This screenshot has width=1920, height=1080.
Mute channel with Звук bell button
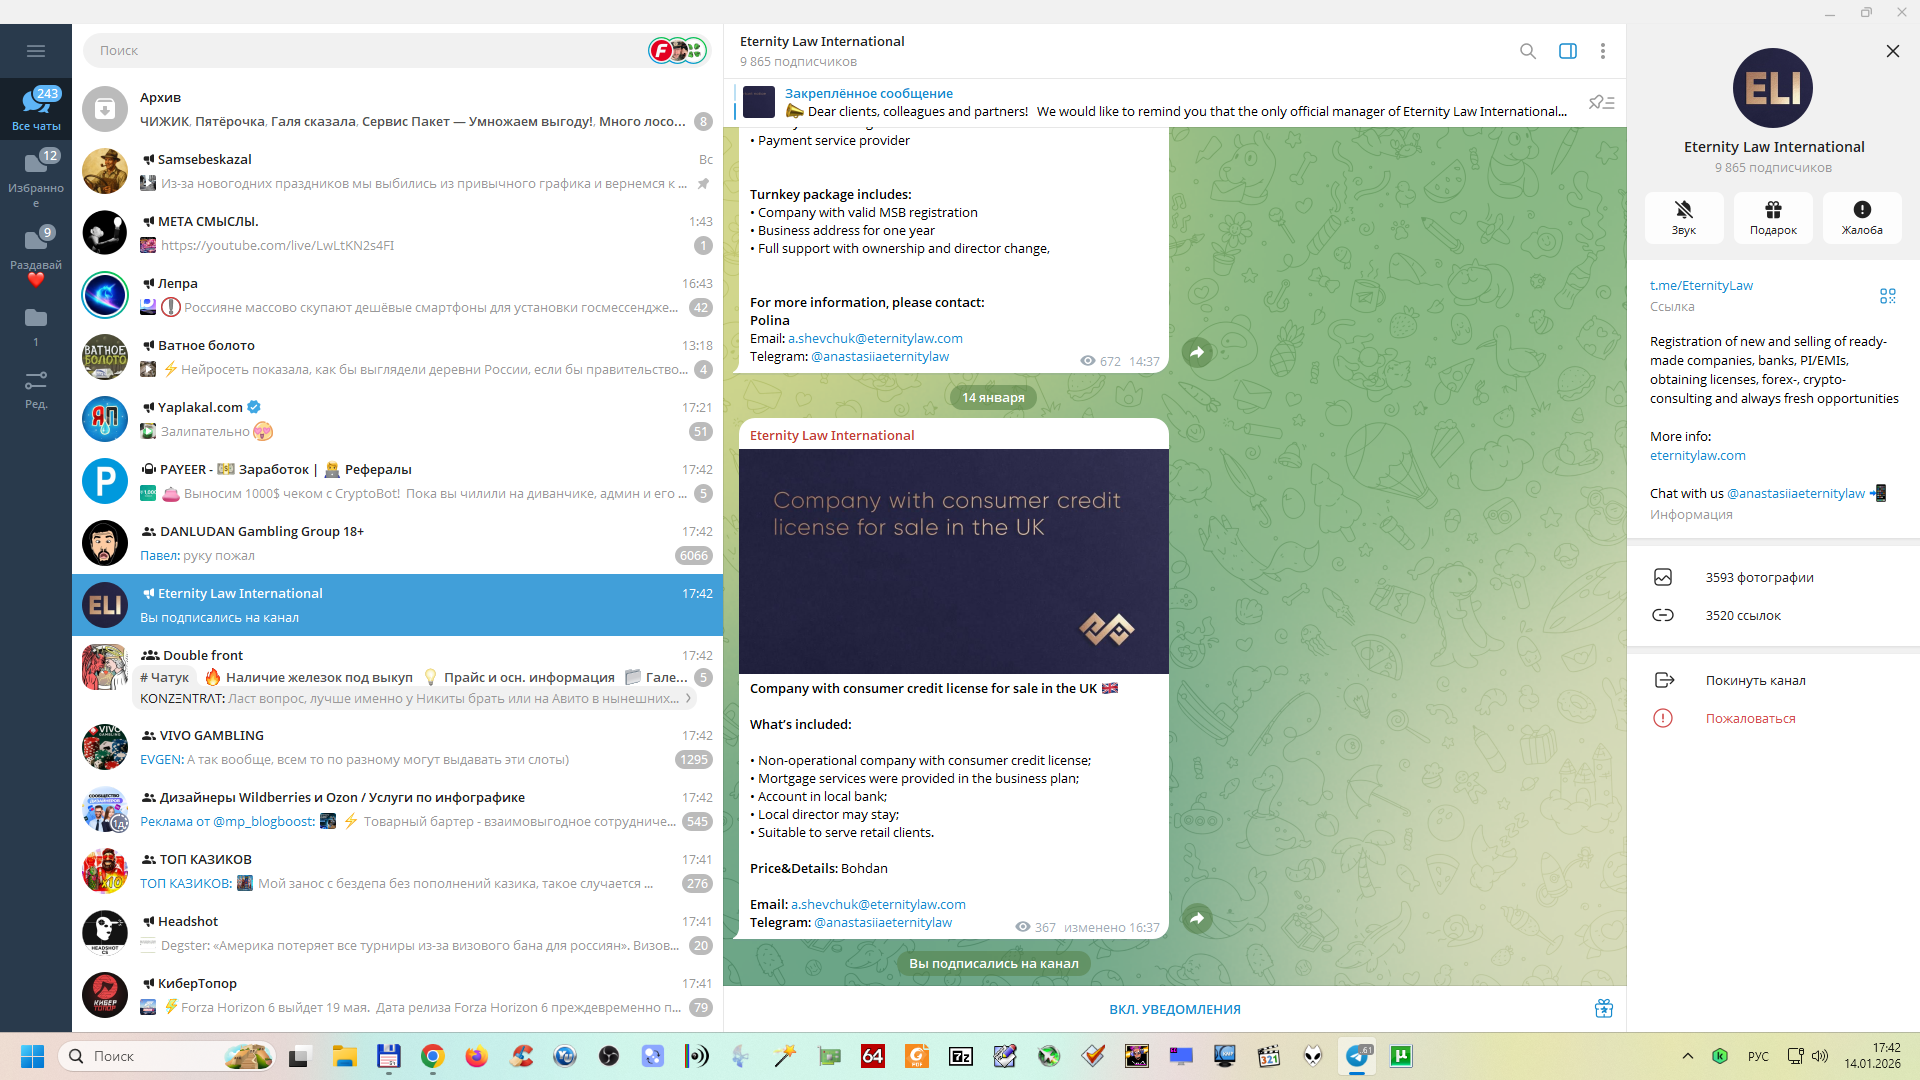1683,217
